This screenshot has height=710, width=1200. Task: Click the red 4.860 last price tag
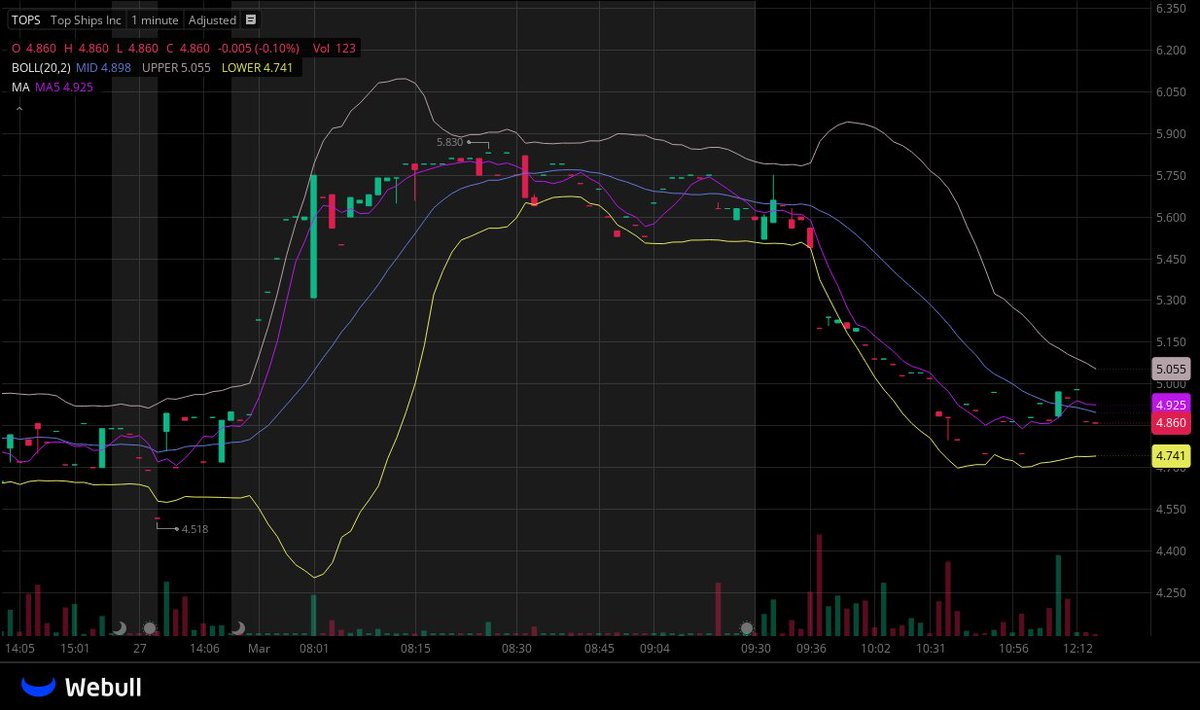pos(1170,423)
